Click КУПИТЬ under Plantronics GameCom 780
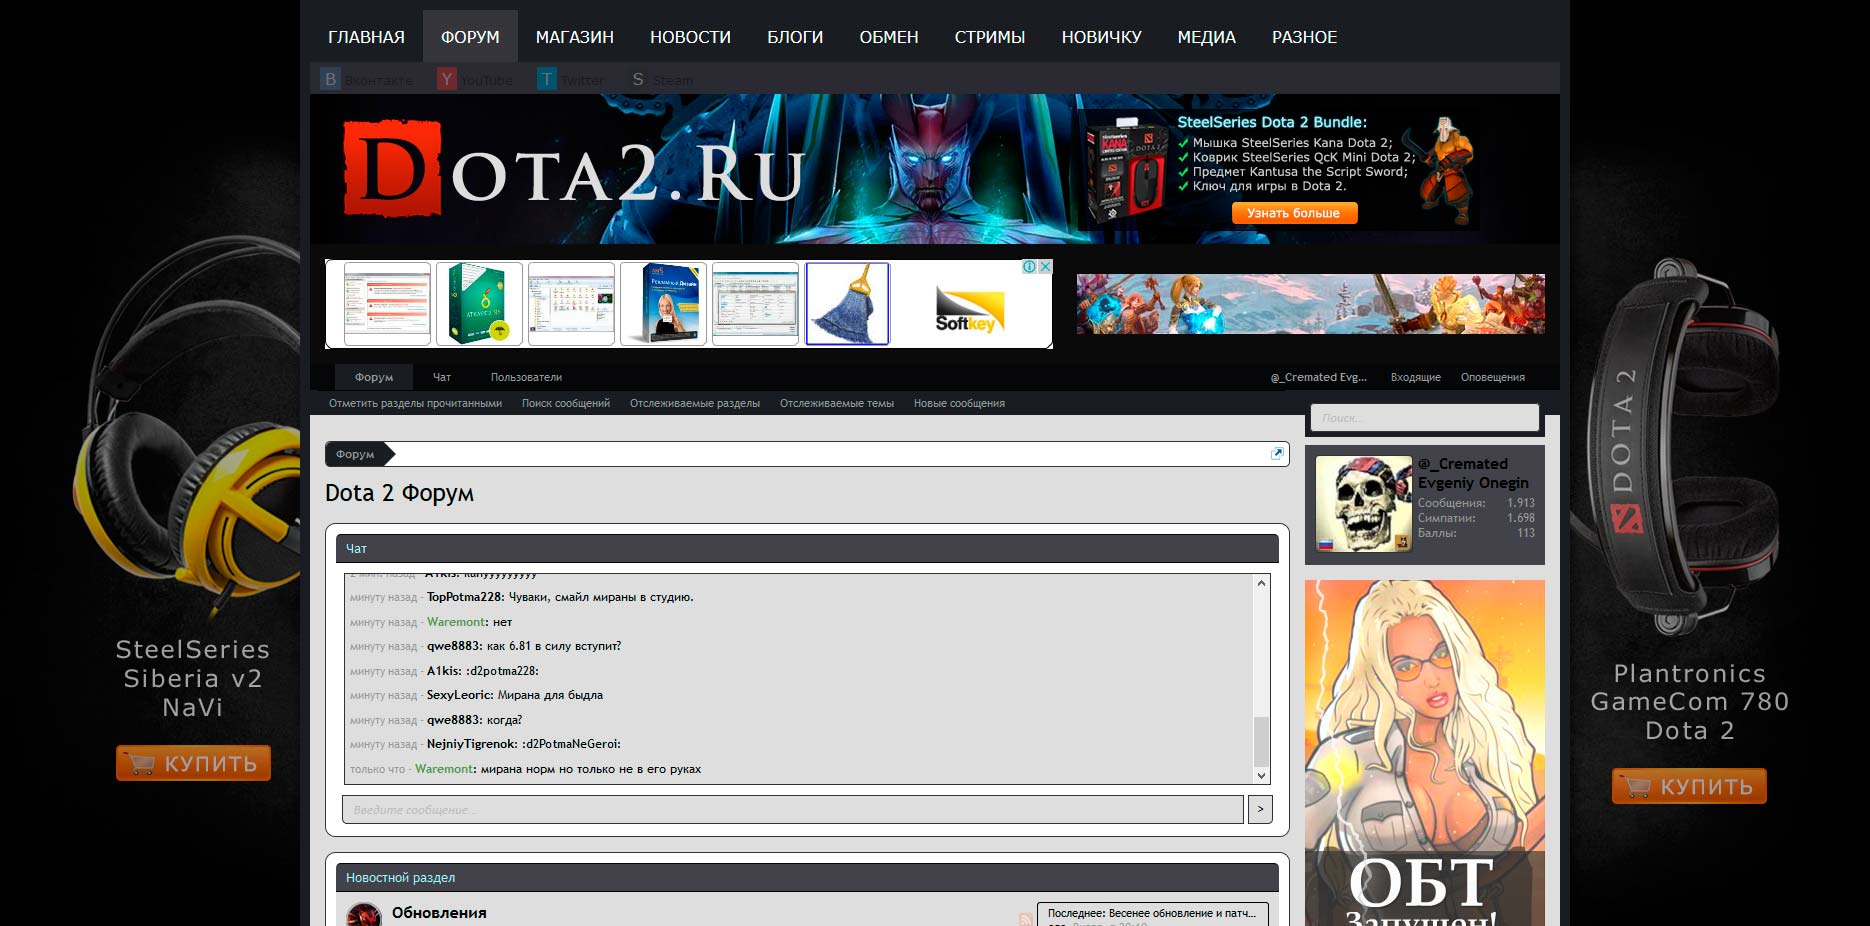 tap(1689, 786)
